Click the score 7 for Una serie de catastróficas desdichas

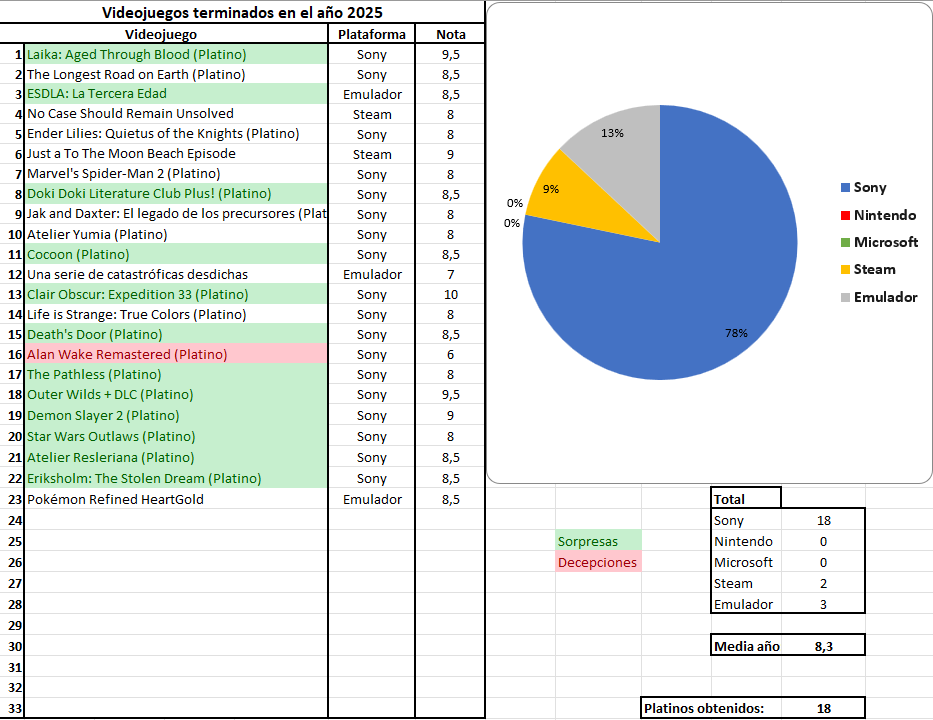click(x=450, y=274)
